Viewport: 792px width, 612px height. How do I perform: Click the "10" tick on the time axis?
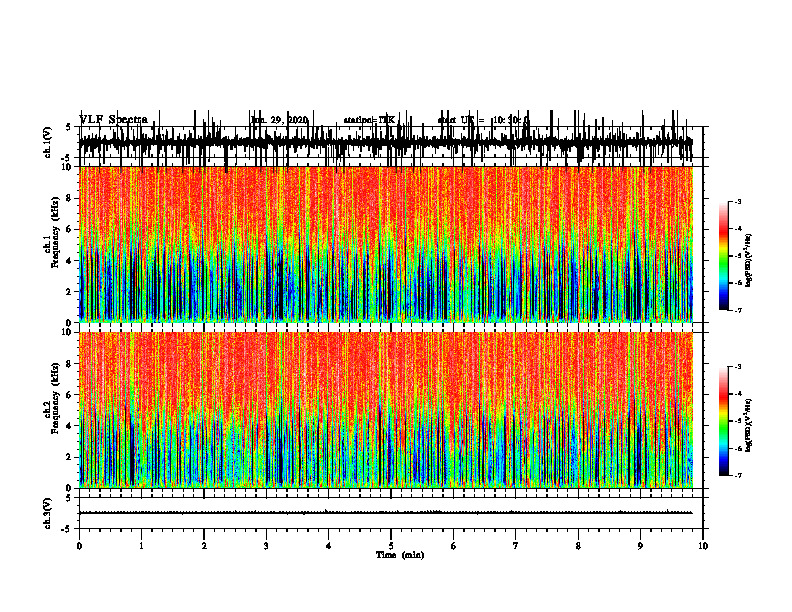(703, 546)
